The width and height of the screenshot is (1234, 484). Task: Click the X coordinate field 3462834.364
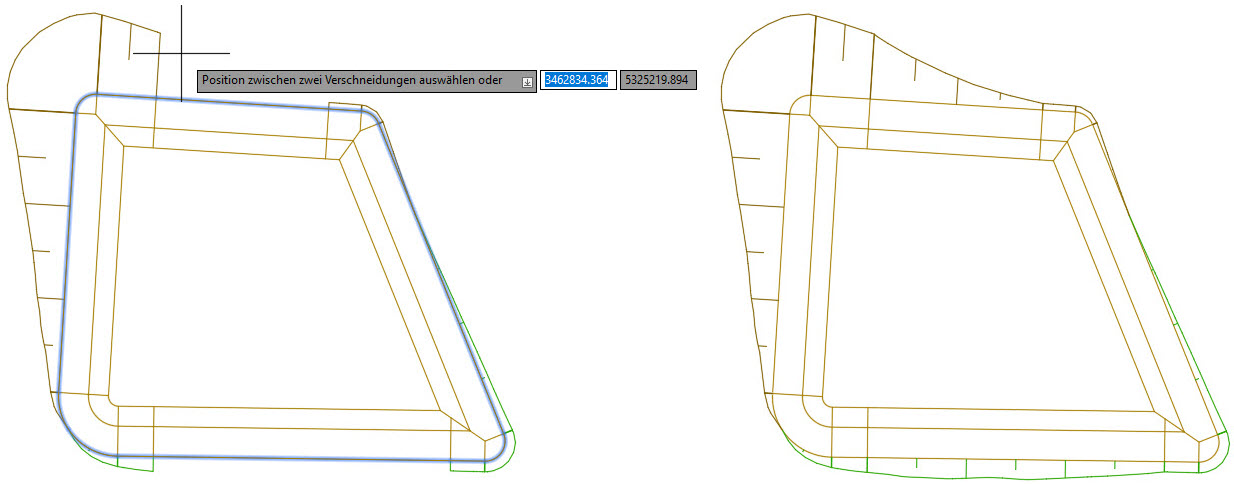[577, 80]
